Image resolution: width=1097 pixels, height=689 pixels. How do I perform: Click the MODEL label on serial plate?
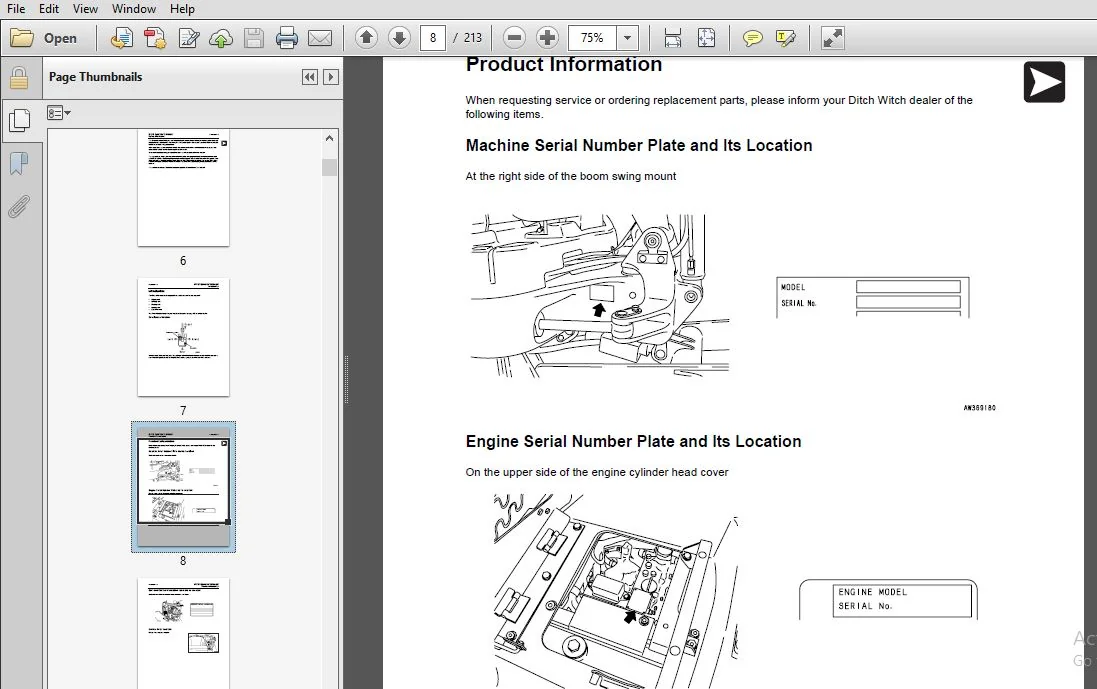[x=793, y=287]
